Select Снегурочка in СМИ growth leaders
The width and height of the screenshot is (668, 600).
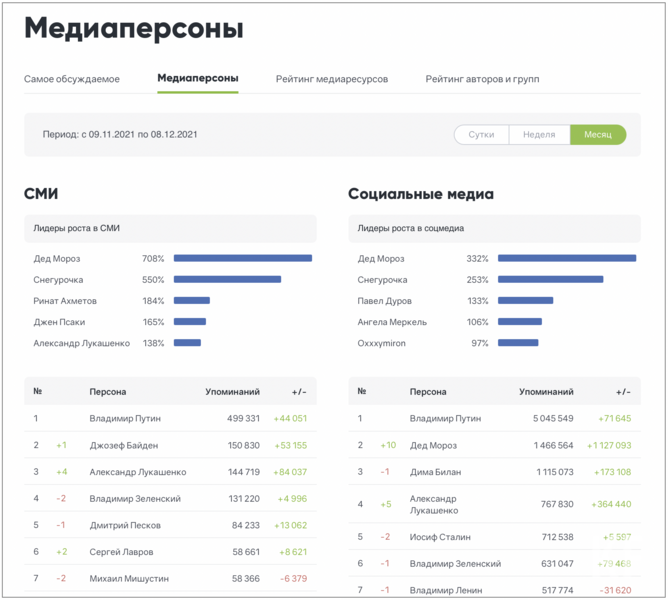58,280
